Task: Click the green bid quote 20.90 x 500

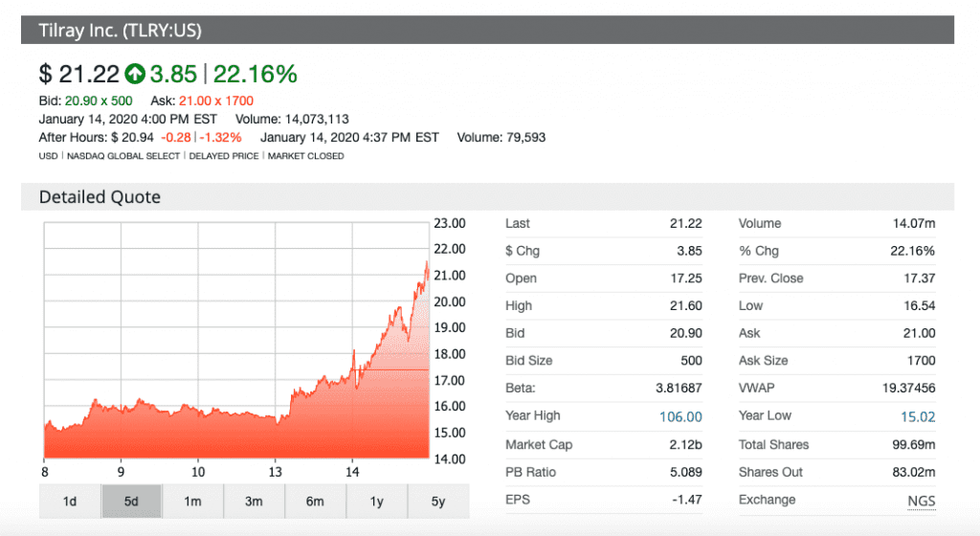Action: tap(99, 101)
